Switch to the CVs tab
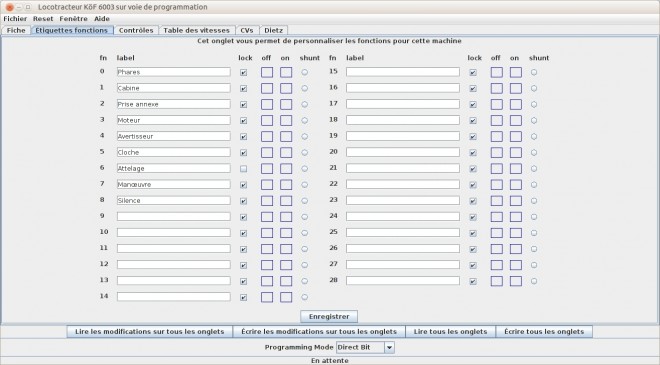The width and height of the screenshot is (660, 365). pos(247,30)
